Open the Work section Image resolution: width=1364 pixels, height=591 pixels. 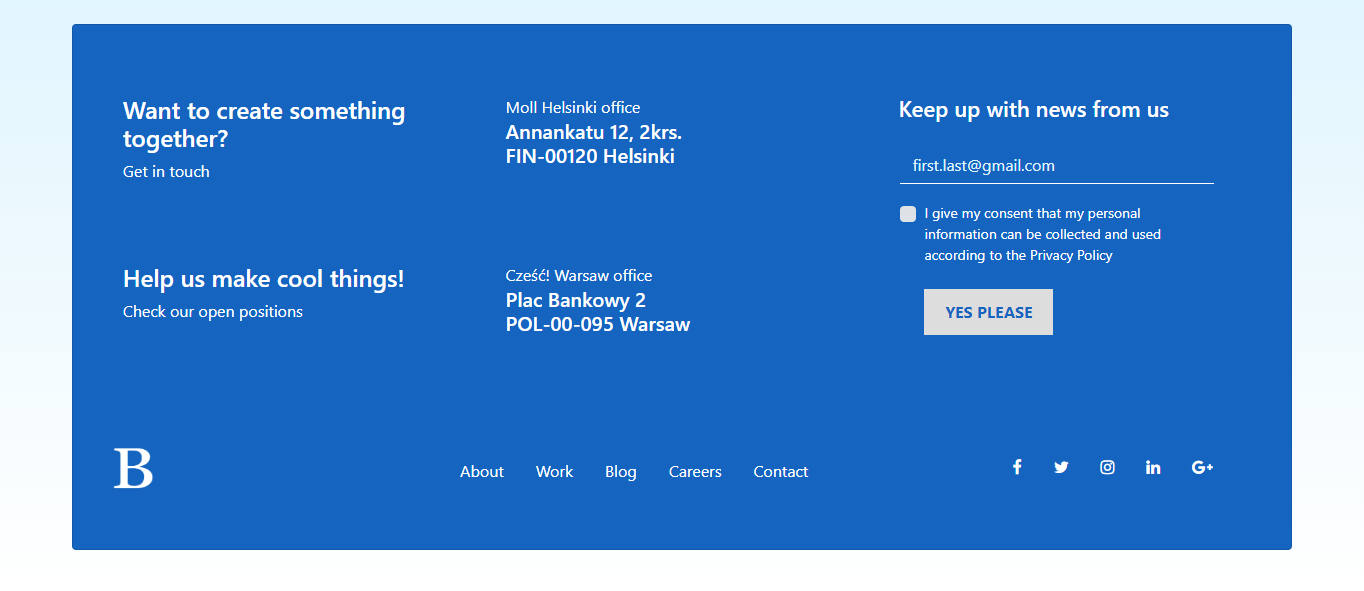pos(554,471)
